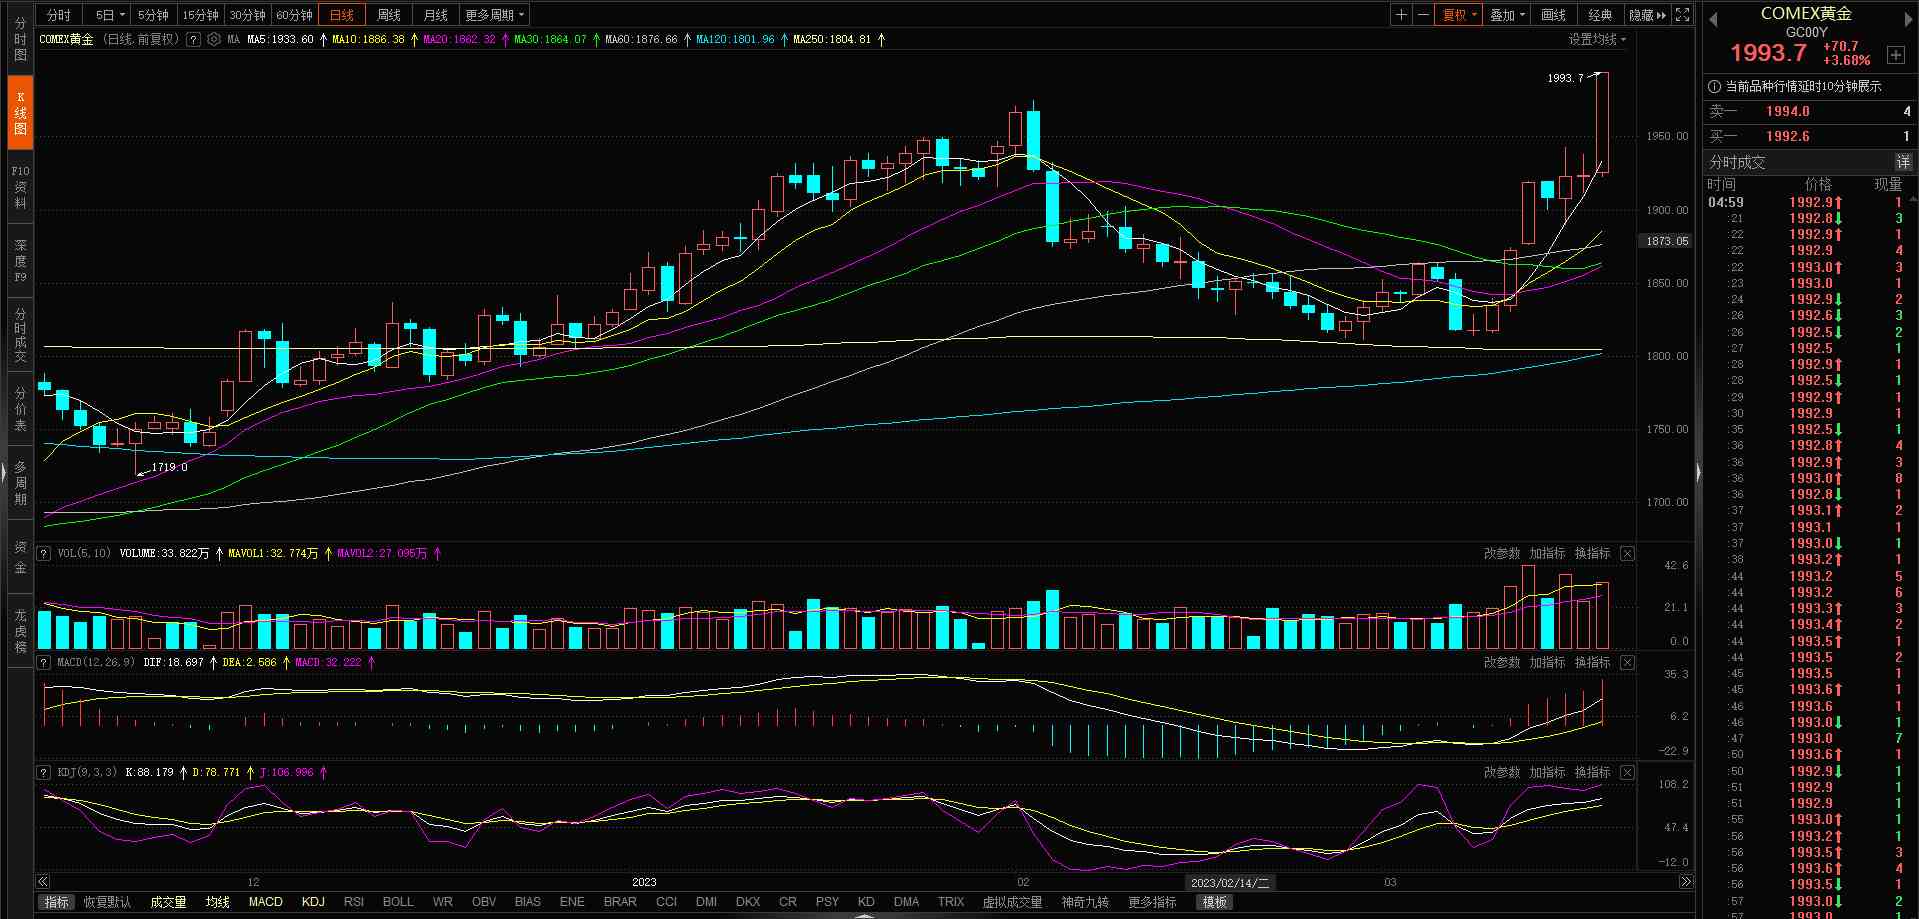Open MA settings gear icon beside COMEX黄金 label

click(x=213, y=40)
